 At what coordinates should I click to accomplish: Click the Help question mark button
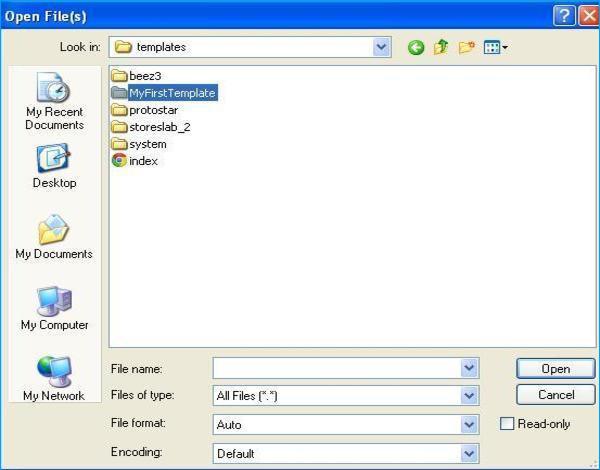pyautogui.click(x=564, y=15)
